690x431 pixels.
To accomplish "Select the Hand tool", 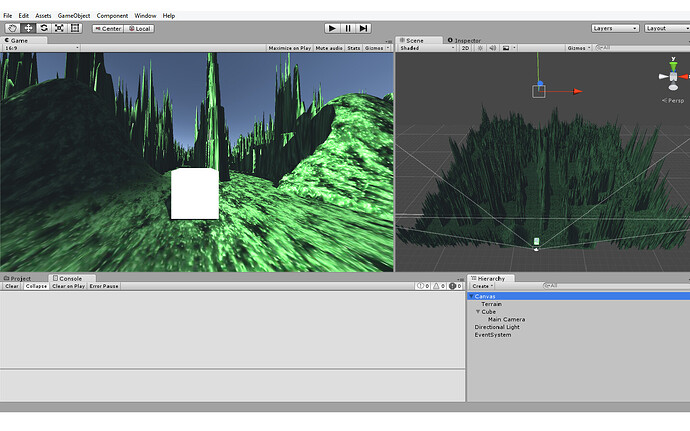I will 12,28.
